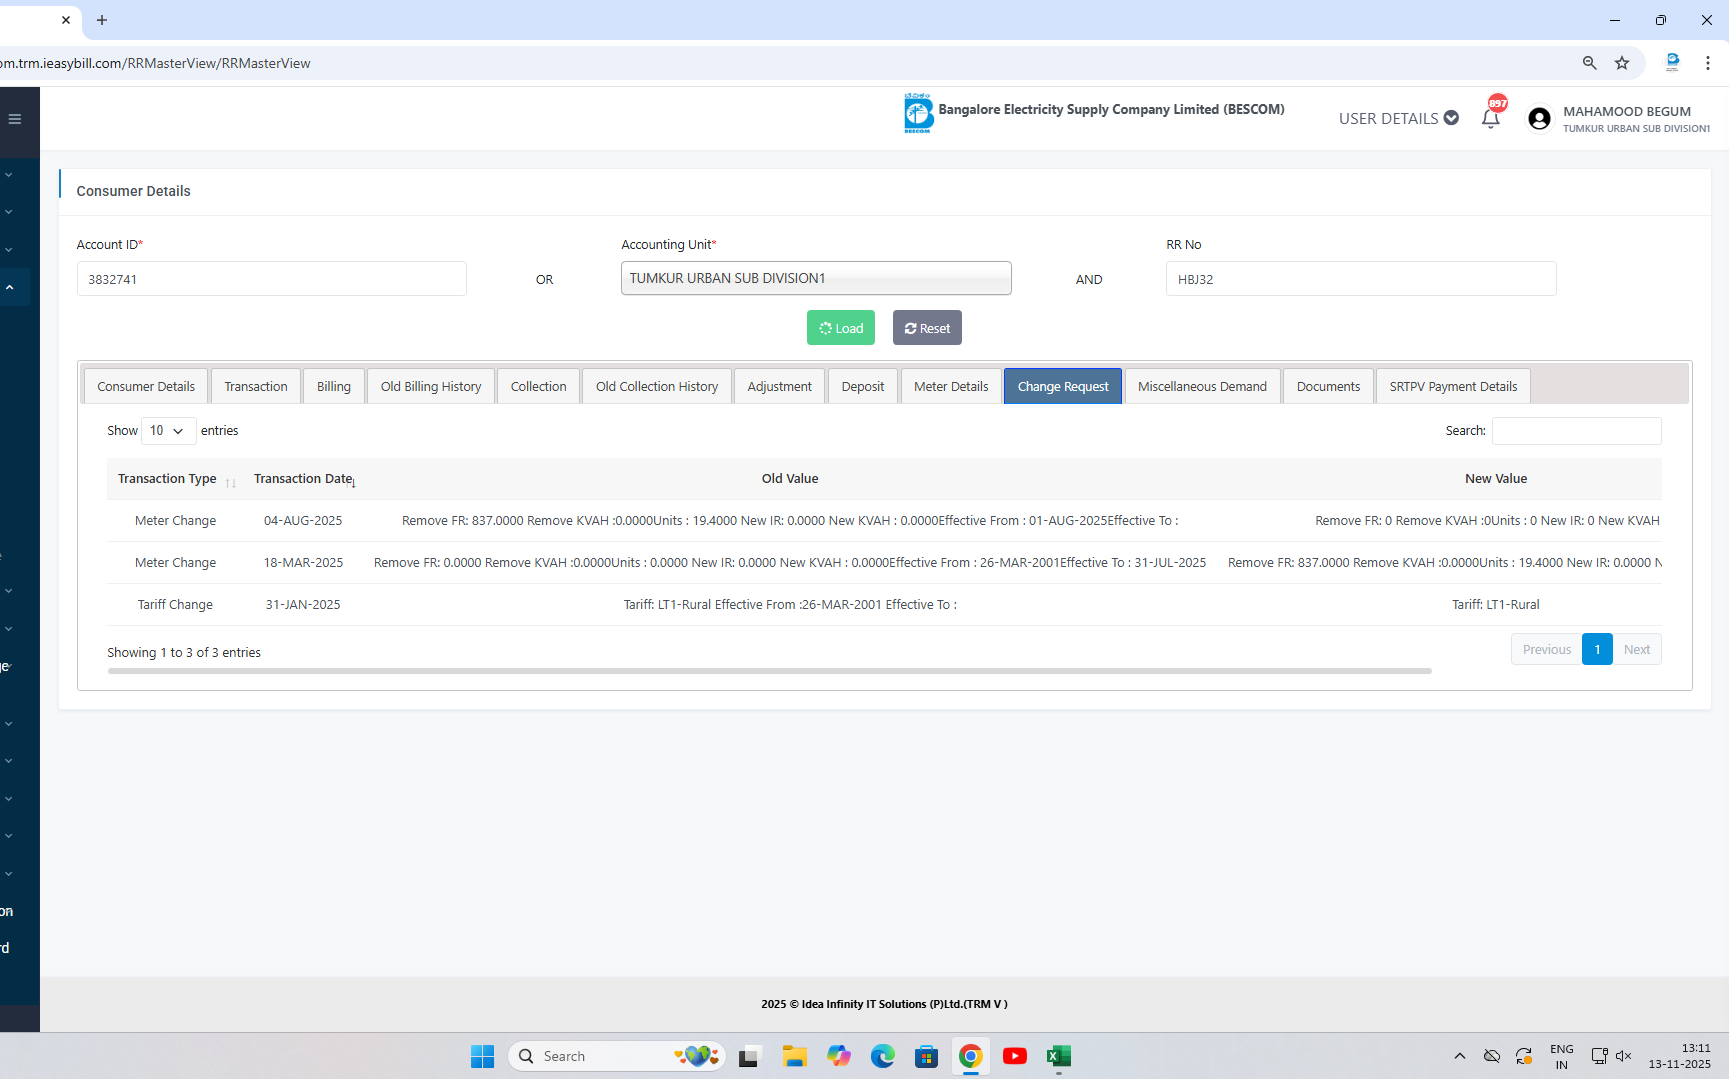Click the user profile avatar icon
The height and width of the screenshot is (1079, 1729).
tap(1539, 119)
